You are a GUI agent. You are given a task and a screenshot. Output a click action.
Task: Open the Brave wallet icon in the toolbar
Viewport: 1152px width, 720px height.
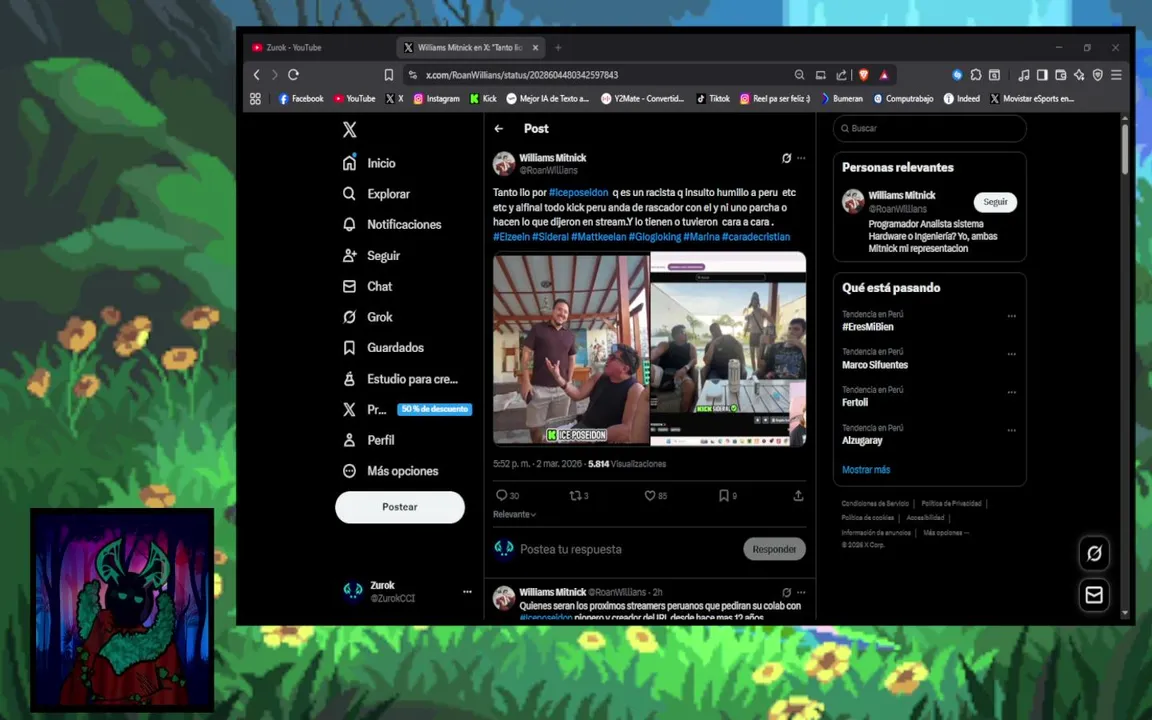pos(1060,75)
